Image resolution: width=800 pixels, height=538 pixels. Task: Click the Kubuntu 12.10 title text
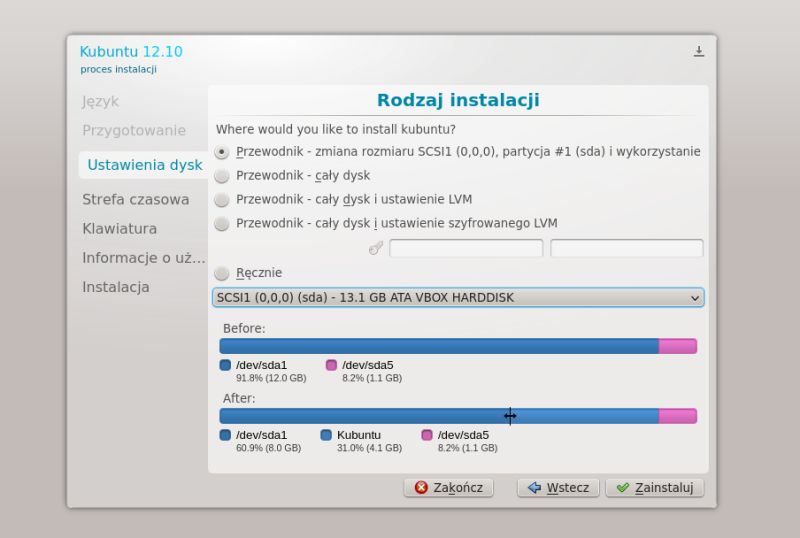tap(131, 52)
